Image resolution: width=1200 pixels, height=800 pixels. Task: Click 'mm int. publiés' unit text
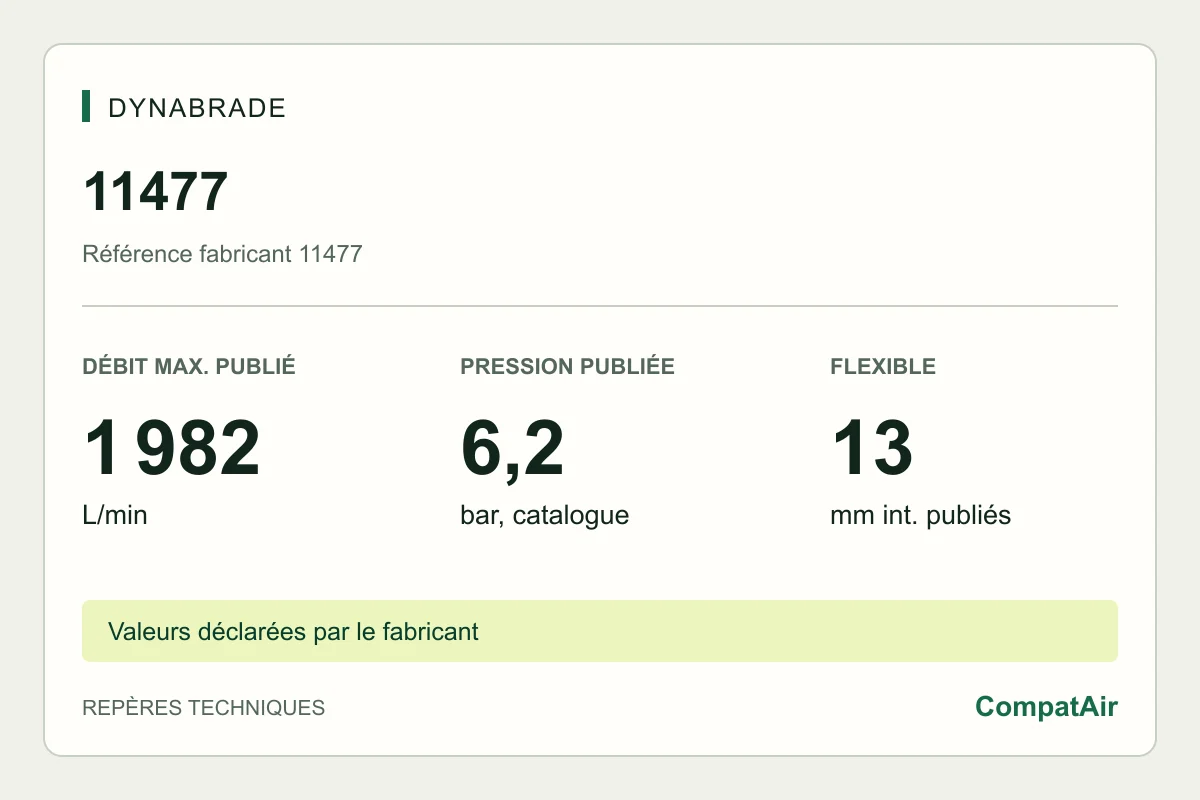pyautogui.click(x=920, y=516)
